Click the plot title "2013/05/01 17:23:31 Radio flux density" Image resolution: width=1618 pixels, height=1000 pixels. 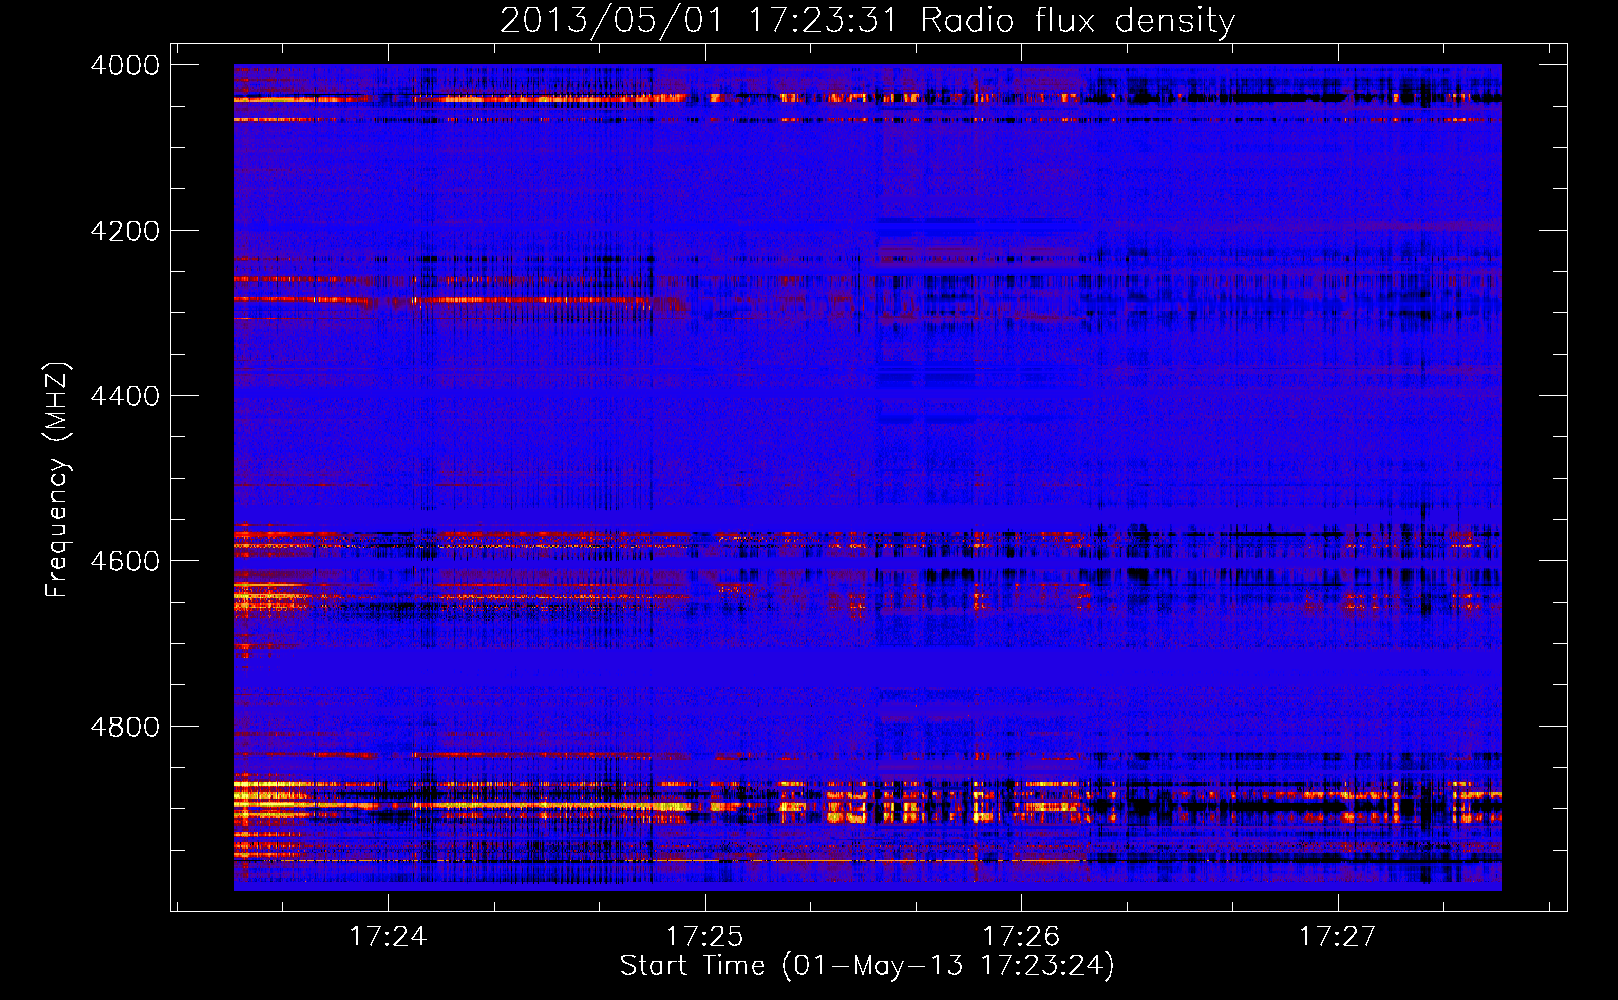pyautogui.click(x=867, y=21)
